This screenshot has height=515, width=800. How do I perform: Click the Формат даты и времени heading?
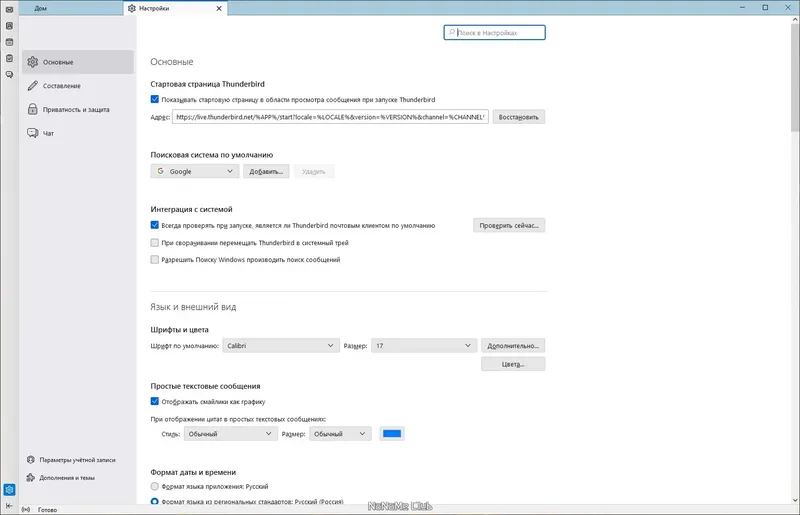(193, 472)
